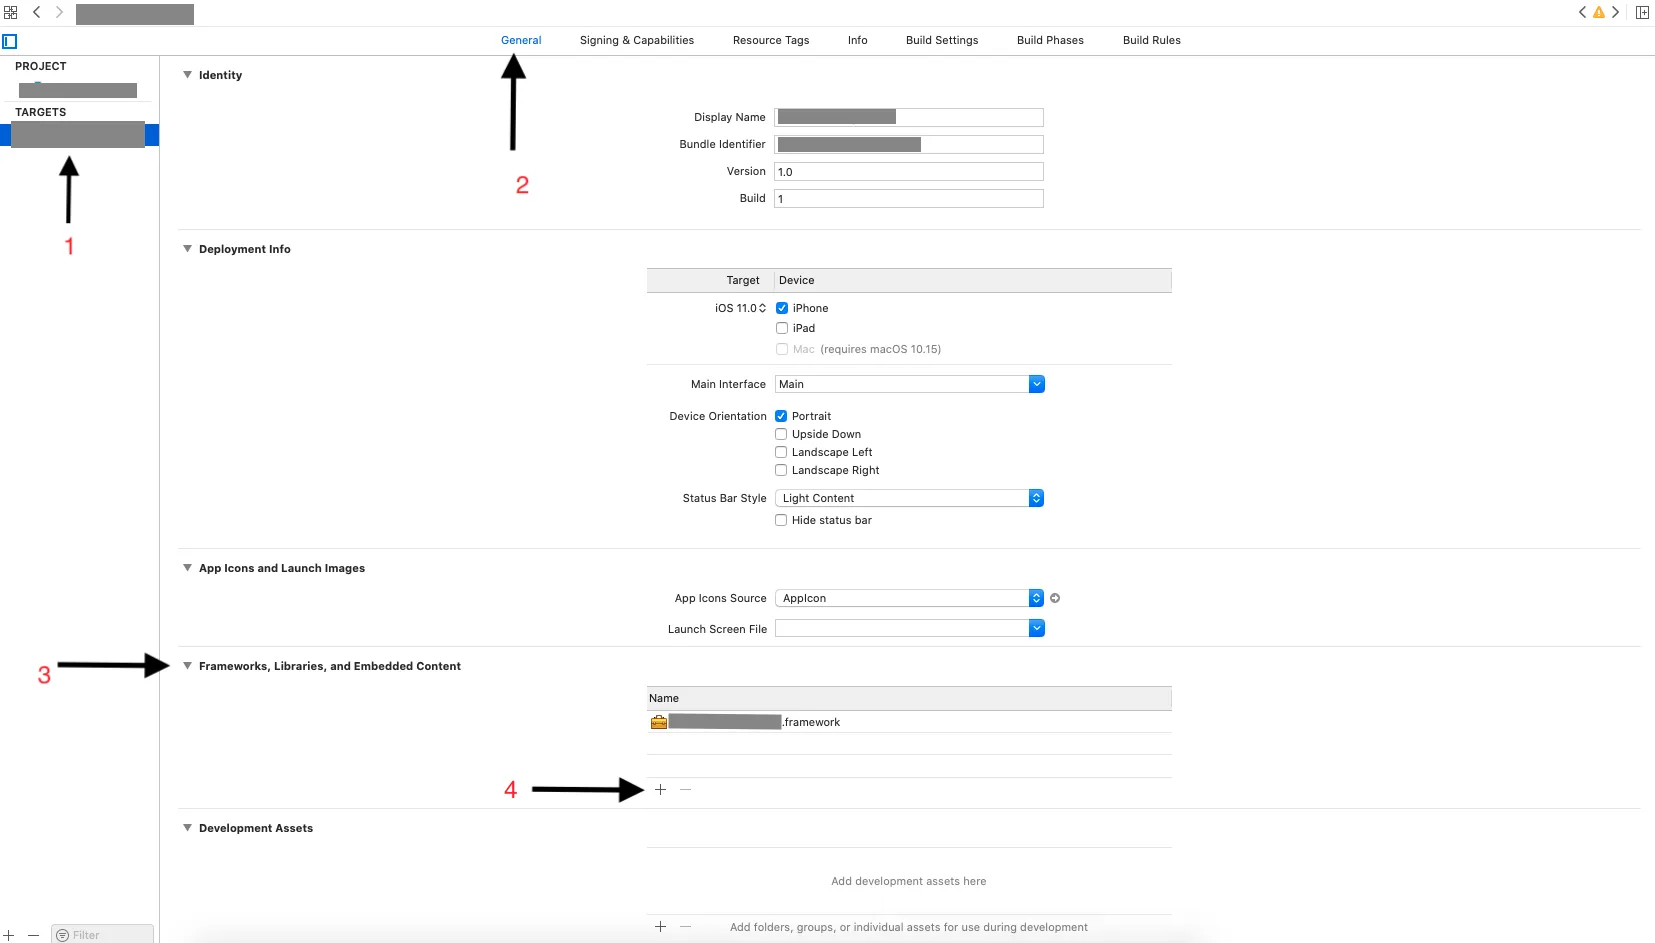The height and width of the screenshot is (943, 1655).
Task: Click the Device column header
Action: tap(973, 280)
